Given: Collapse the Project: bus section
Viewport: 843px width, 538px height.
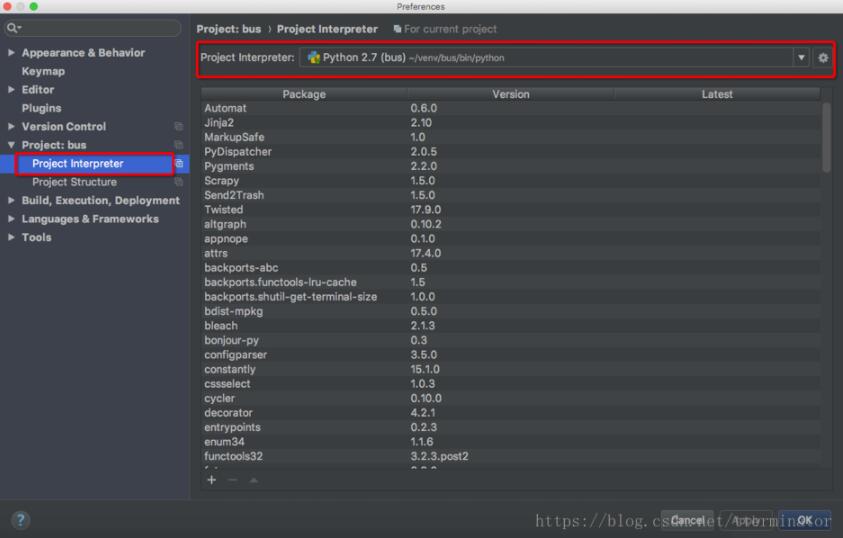Looking at the screenshot, I should pos(11,145).
